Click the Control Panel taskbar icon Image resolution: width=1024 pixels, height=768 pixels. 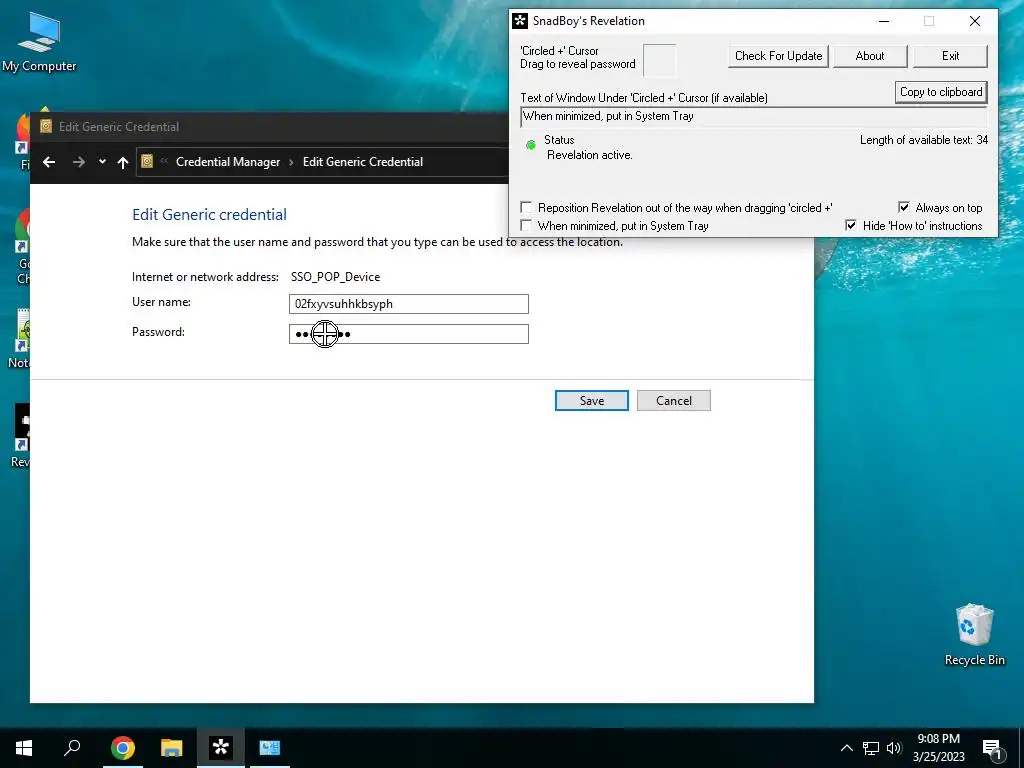tap(270, 748)
